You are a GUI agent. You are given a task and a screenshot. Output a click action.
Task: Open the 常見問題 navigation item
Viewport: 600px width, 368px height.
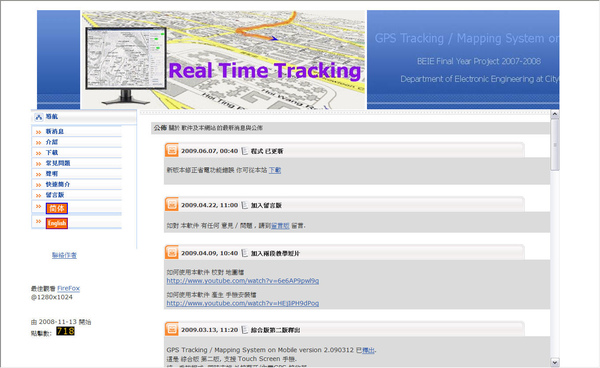point(58,163)
